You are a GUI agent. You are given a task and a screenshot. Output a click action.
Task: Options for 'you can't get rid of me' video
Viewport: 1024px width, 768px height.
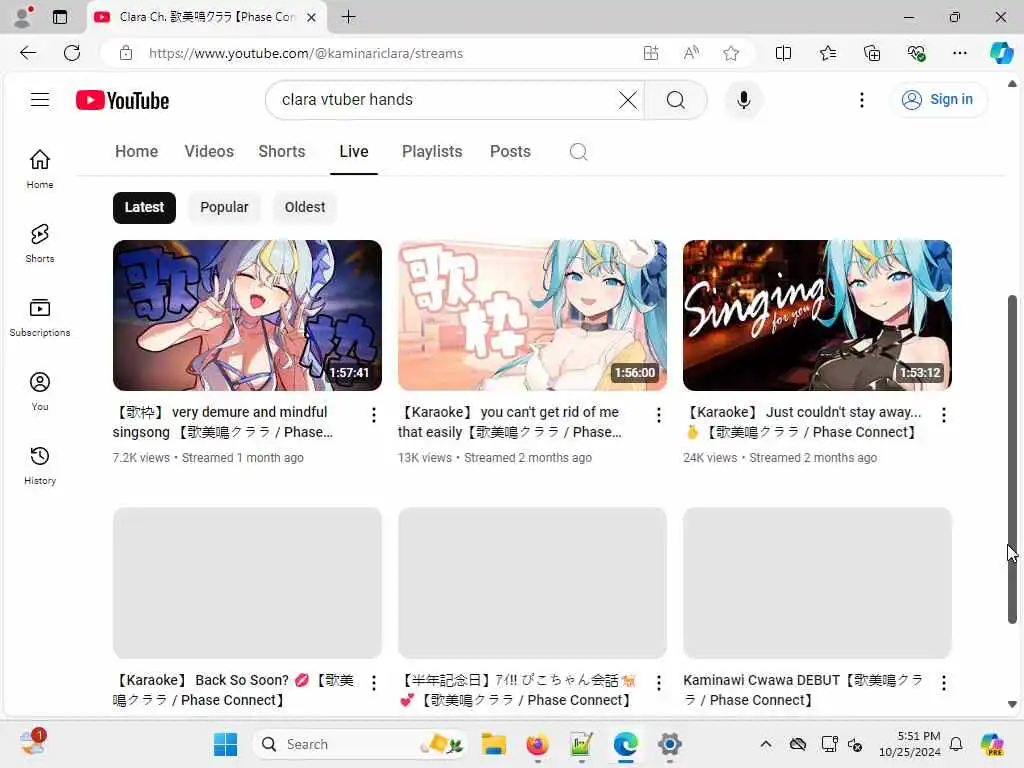coord(658,415)
